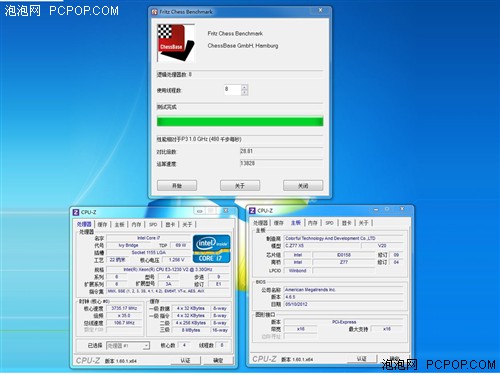Click the motherboard model field C.Z77 X5
Screen dimensions: 500x375
point(322,246)
